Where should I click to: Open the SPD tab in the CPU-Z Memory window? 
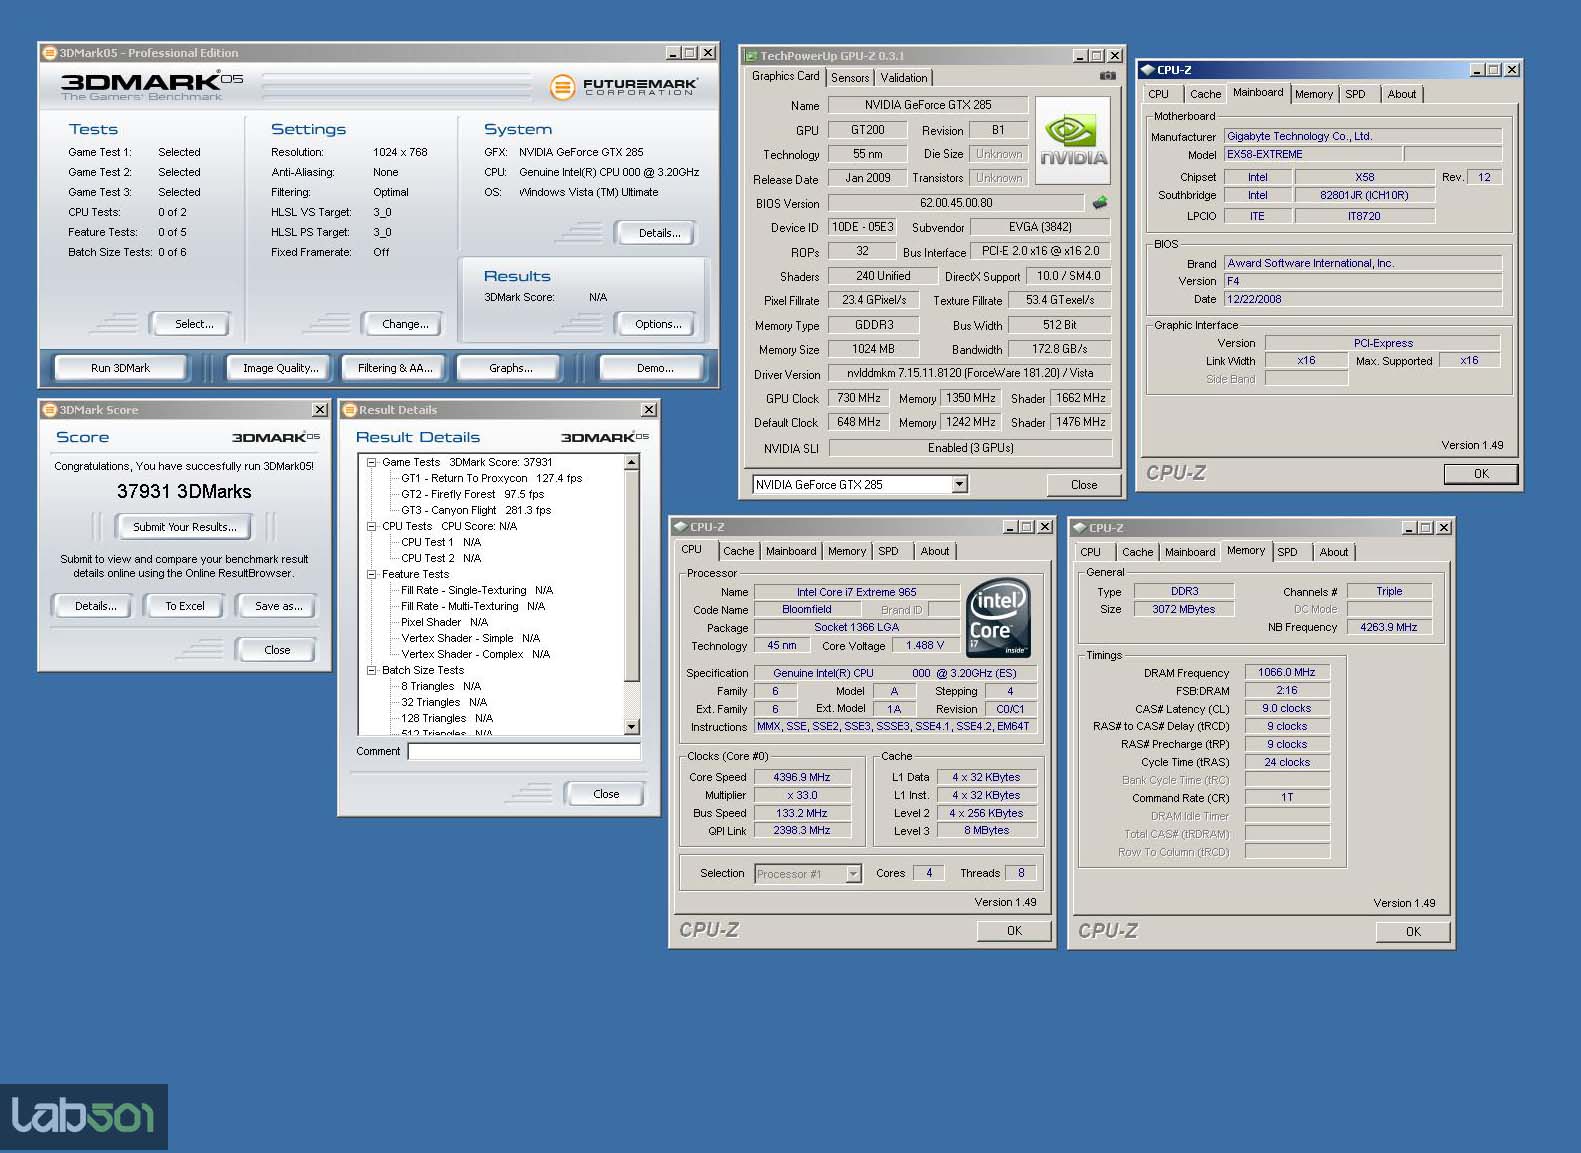[1288, 552]
